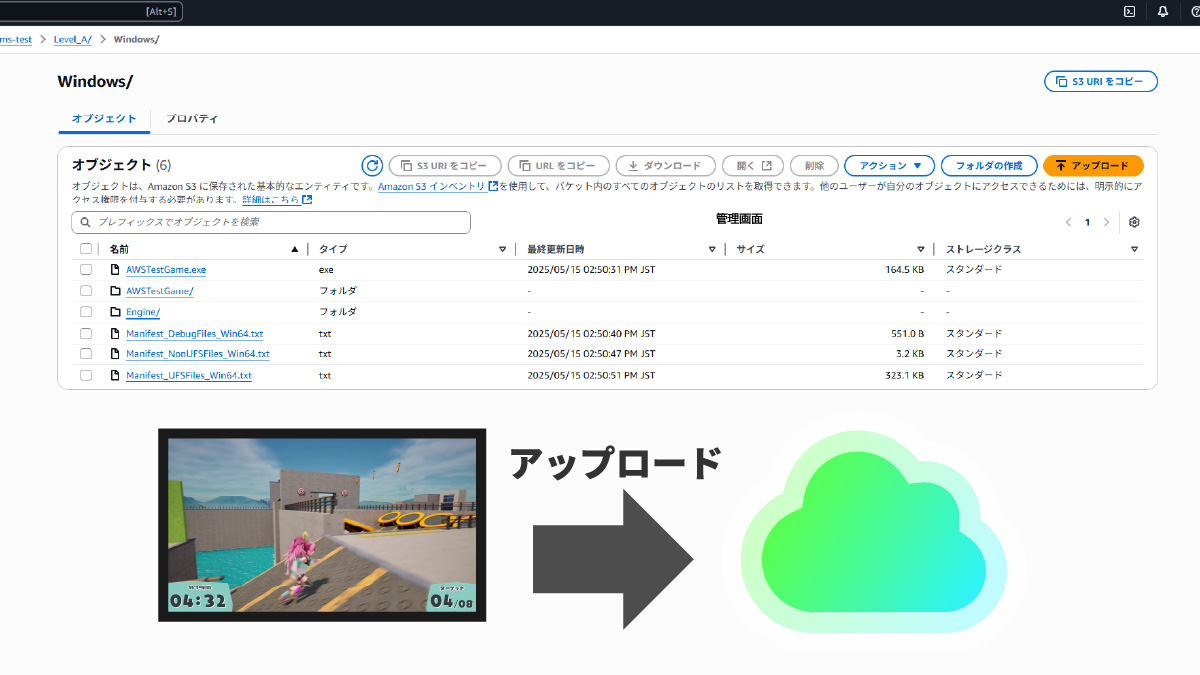
Task: Sort by the ストレージクラス column arrow
Action: [x=1134, y=249]
